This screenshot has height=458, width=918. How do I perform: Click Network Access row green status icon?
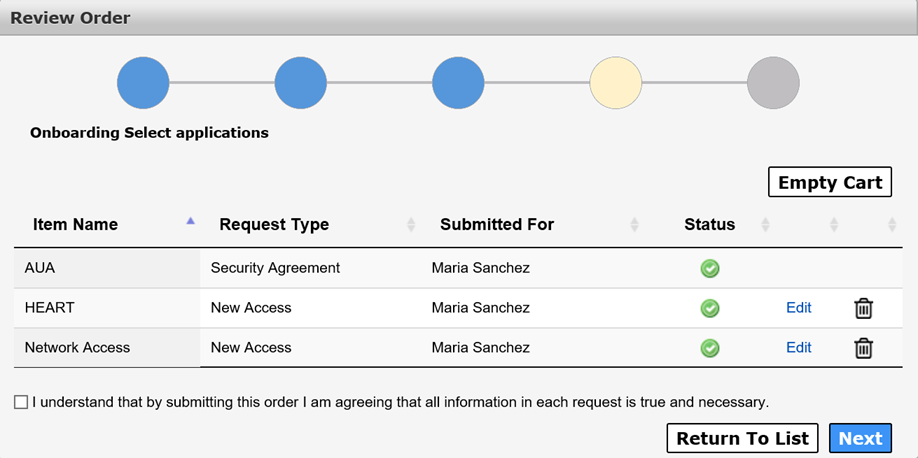710,348
